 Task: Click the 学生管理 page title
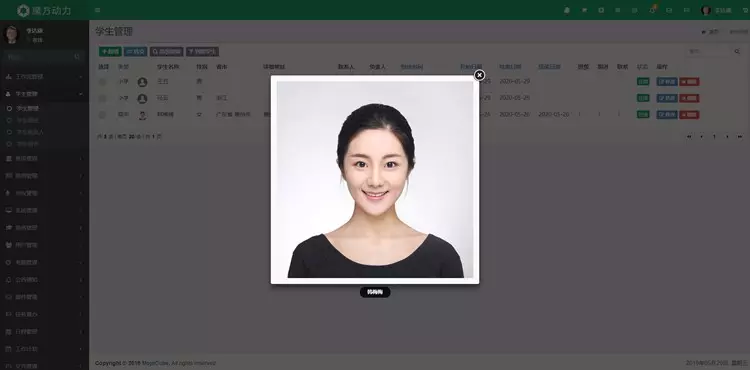tap(114, 32)
